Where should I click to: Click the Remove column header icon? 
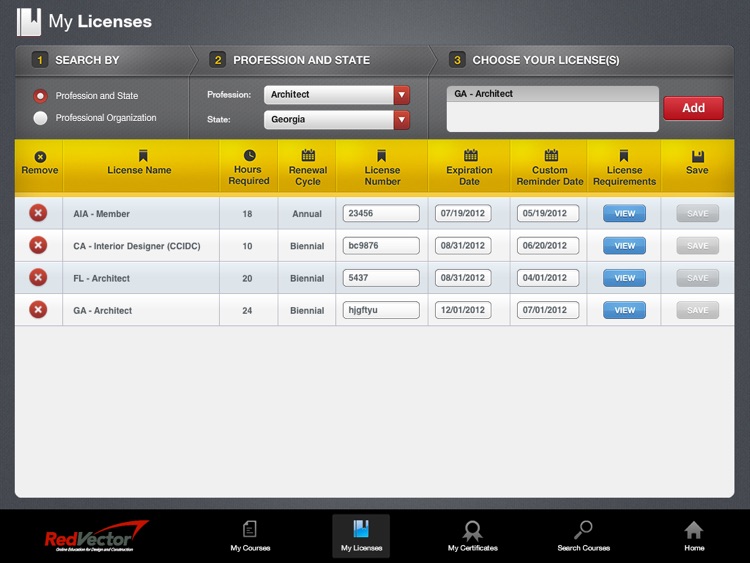(x=40, y=156)
